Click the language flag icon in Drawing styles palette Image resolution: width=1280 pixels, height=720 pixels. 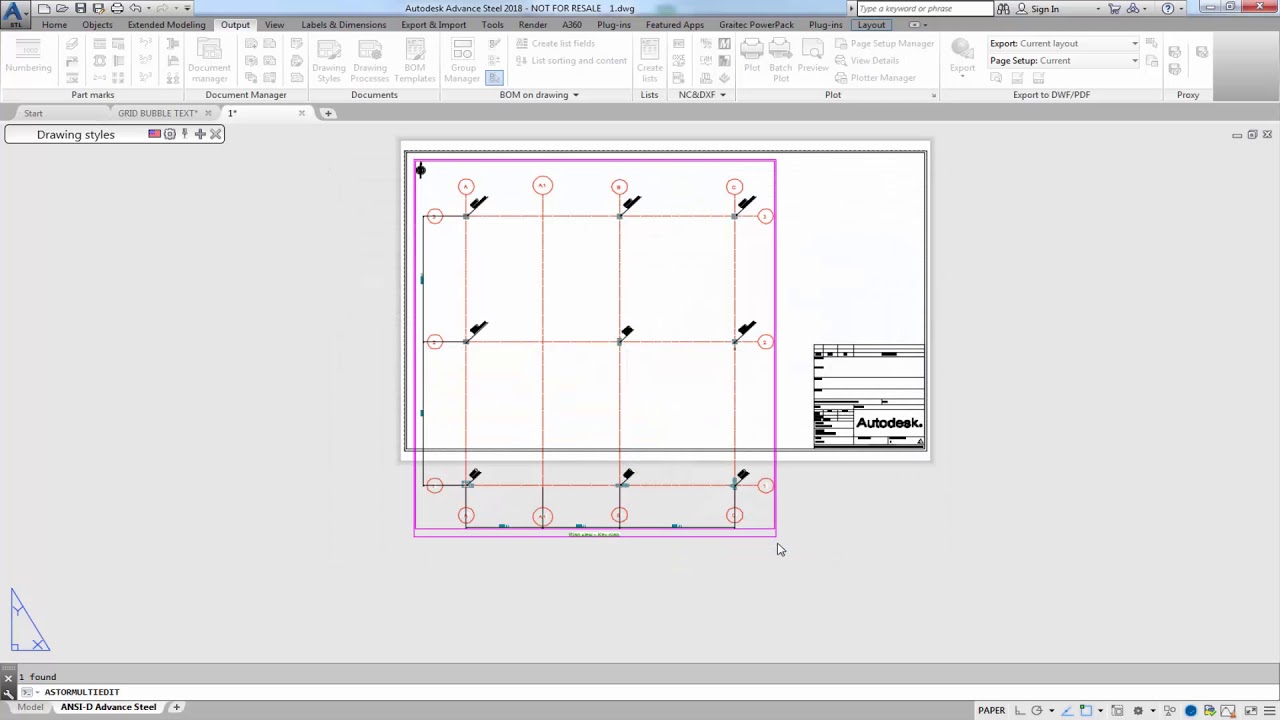154,134
